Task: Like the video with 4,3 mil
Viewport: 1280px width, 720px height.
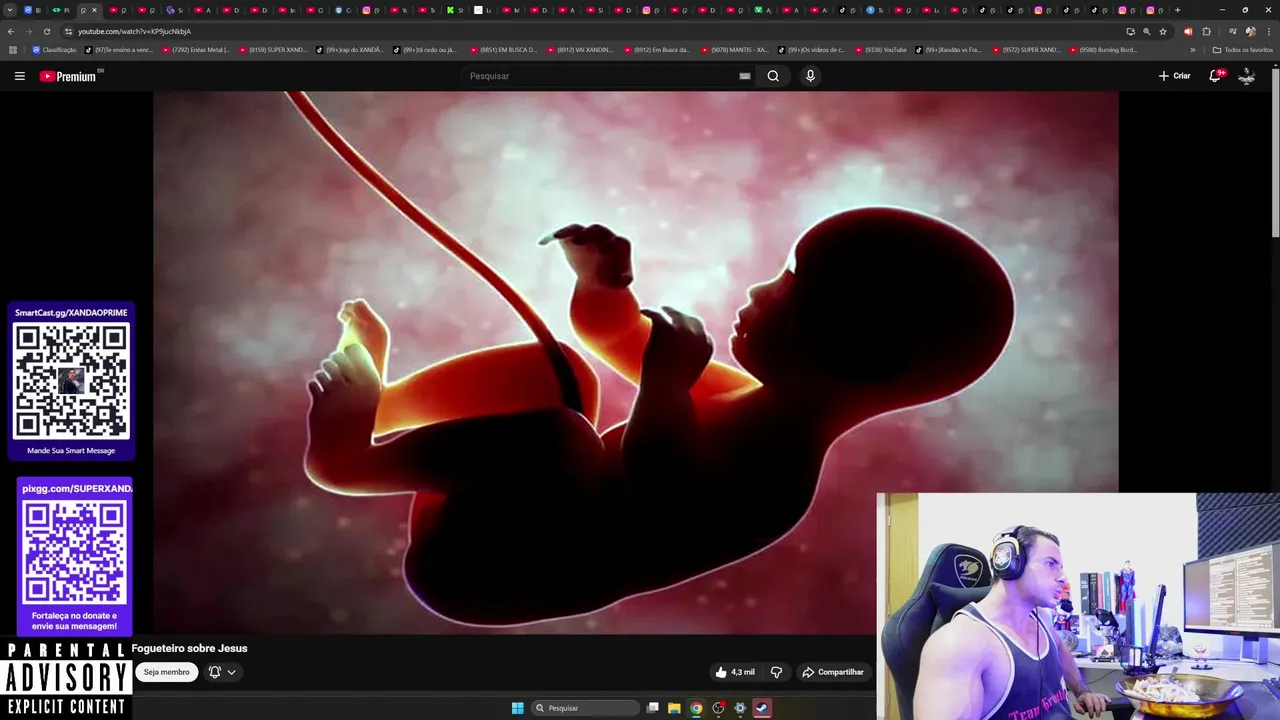Action: click(x=735, y=672)
